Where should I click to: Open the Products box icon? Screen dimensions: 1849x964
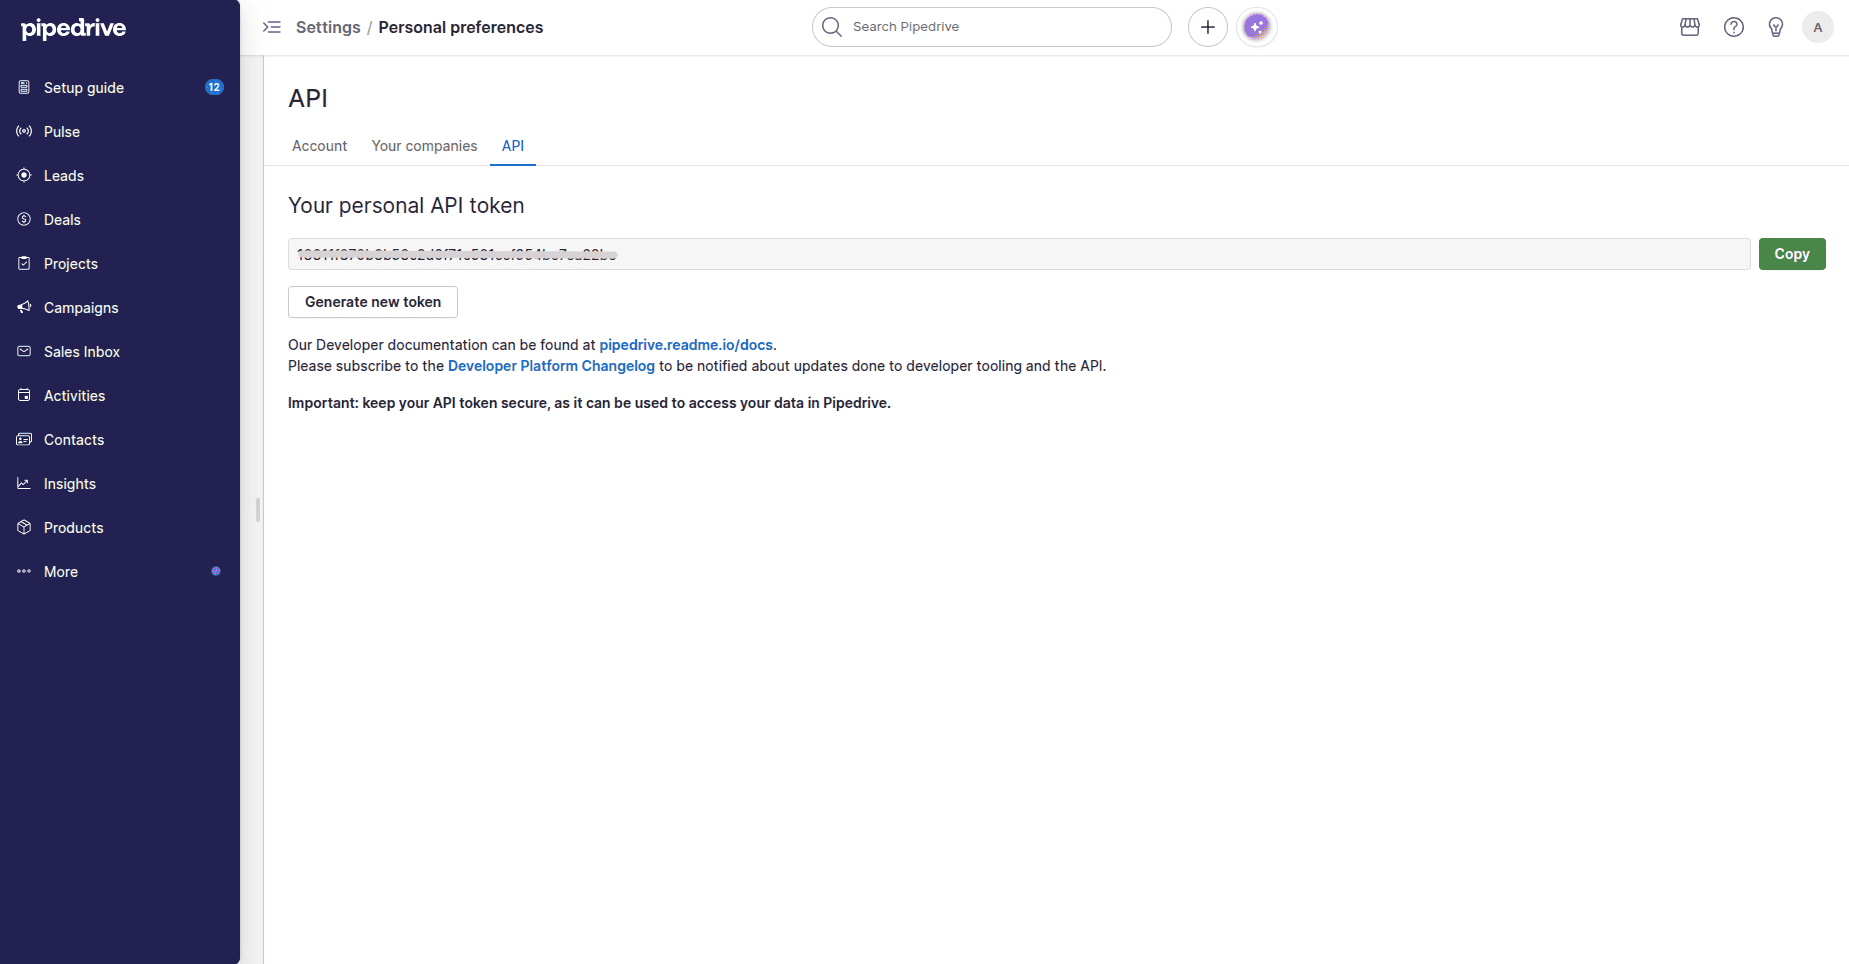[x=24, y=527]
